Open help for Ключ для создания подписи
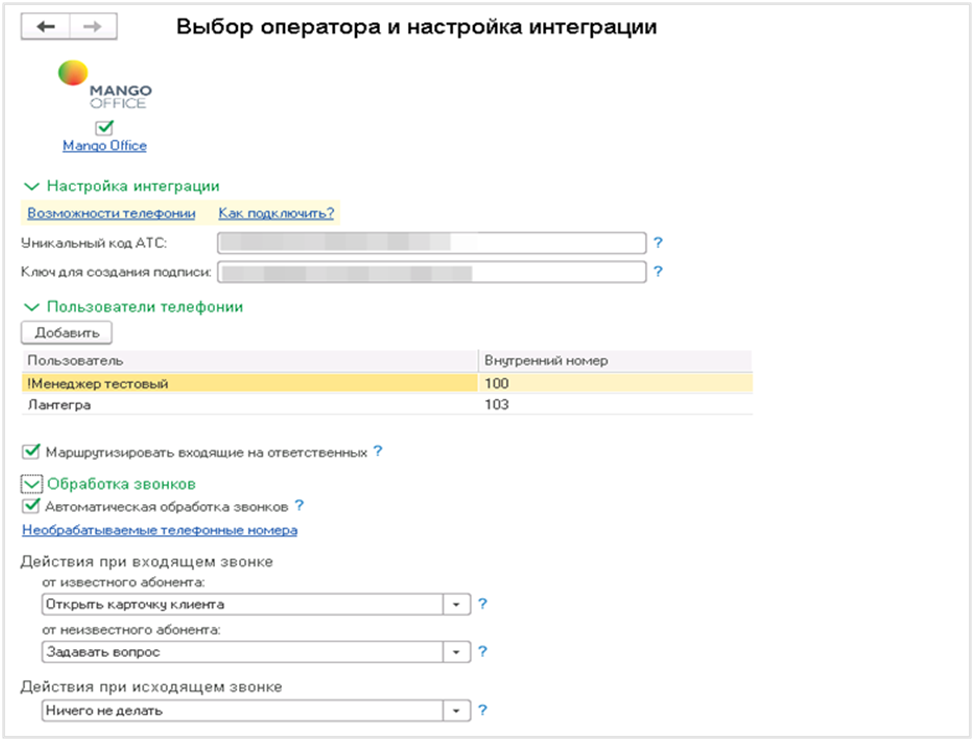The width and height of the screenshot is (974, 741). point(658,271)
